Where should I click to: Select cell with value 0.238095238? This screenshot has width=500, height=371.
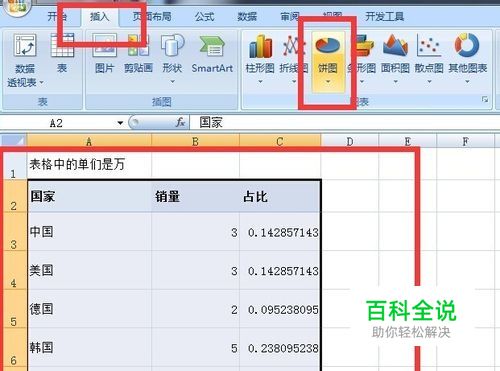pyautogui.click(x=280, y=348)
